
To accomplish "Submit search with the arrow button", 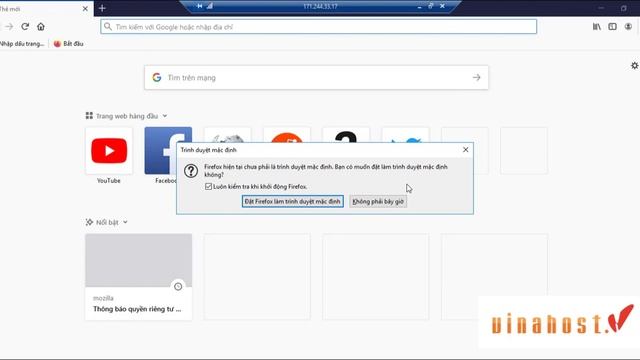I will (x=476, y=78).
